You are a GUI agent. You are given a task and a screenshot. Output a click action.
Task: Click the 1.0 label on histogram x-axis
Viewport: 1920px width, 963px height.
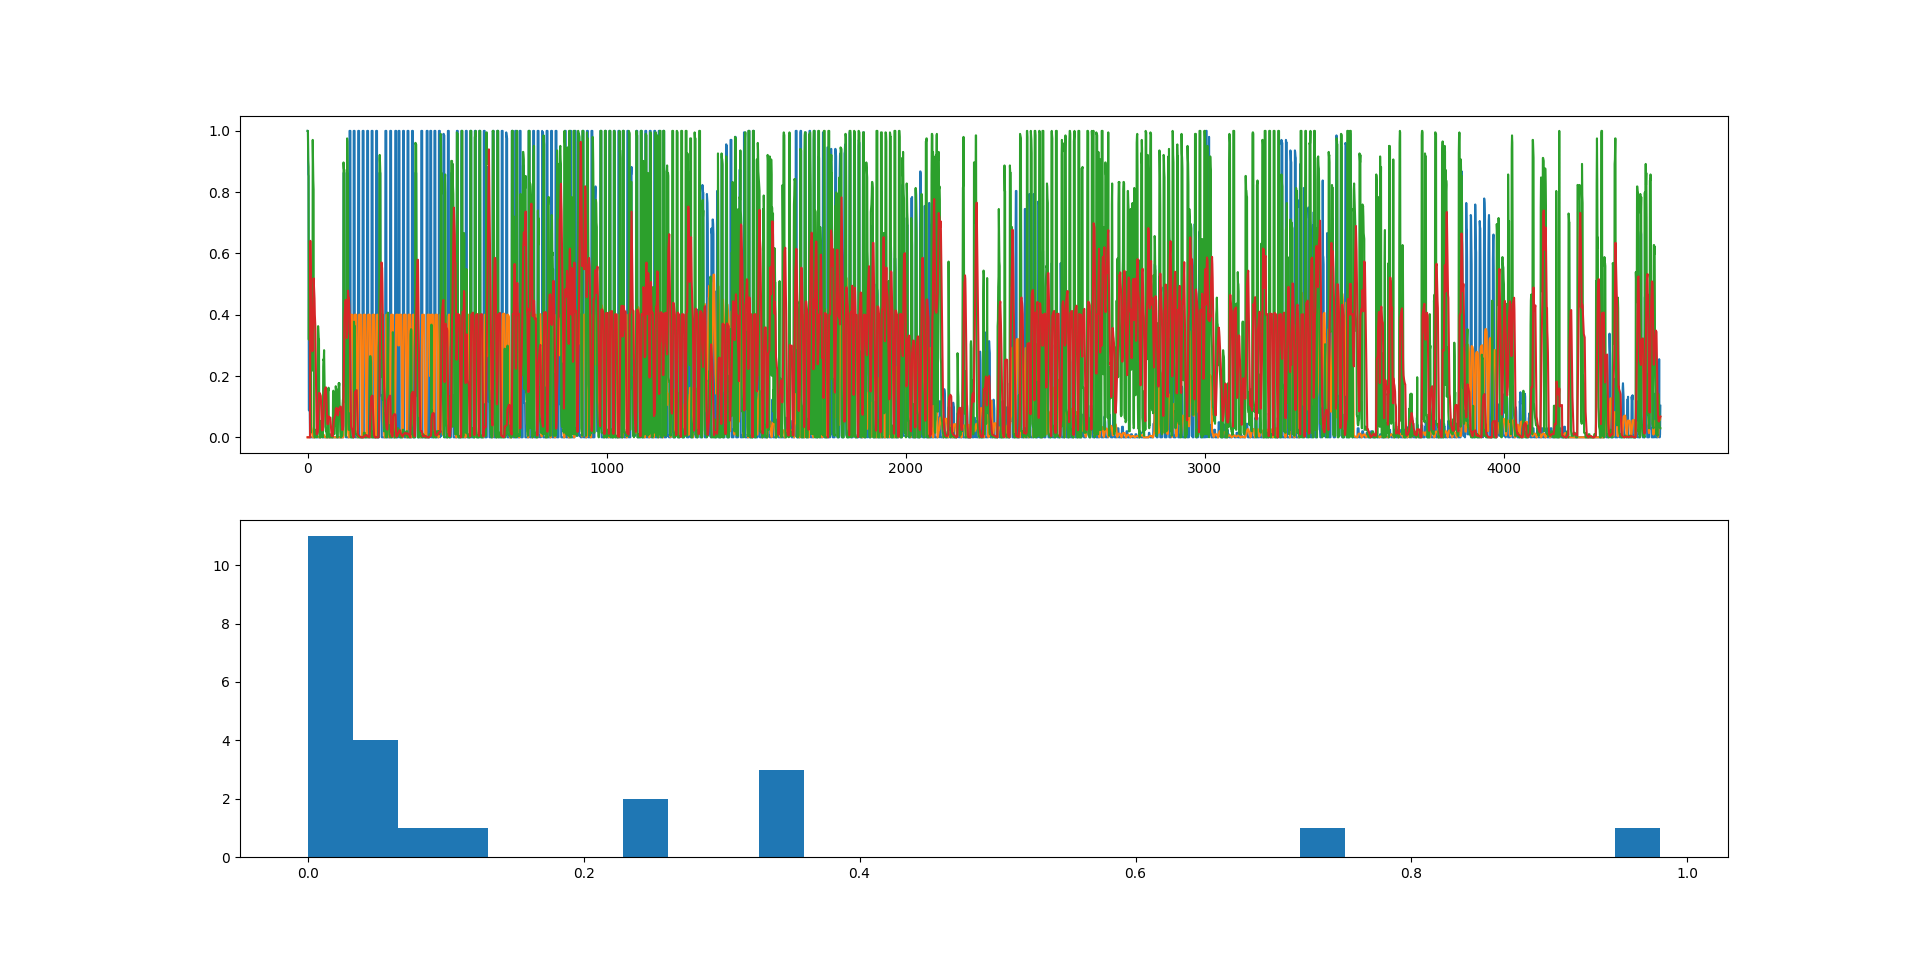tap(1687, 873)
